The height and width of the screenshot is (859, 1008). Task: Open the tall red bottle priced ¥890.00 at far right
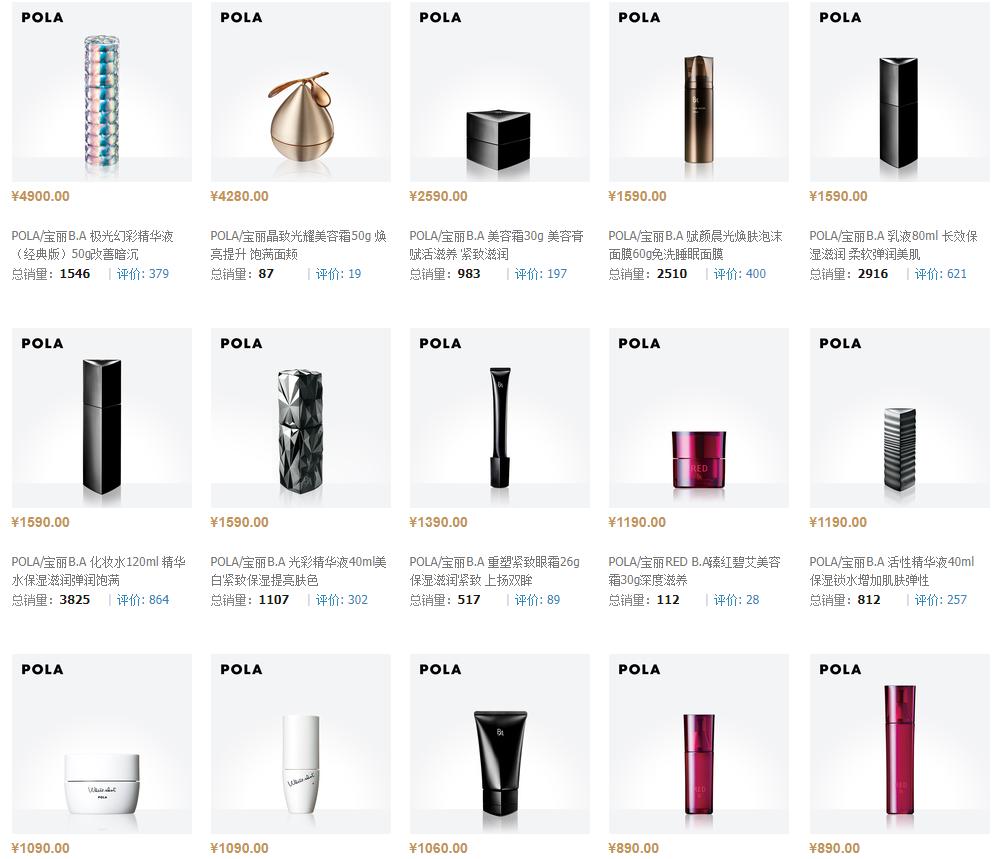pos(899,744)
